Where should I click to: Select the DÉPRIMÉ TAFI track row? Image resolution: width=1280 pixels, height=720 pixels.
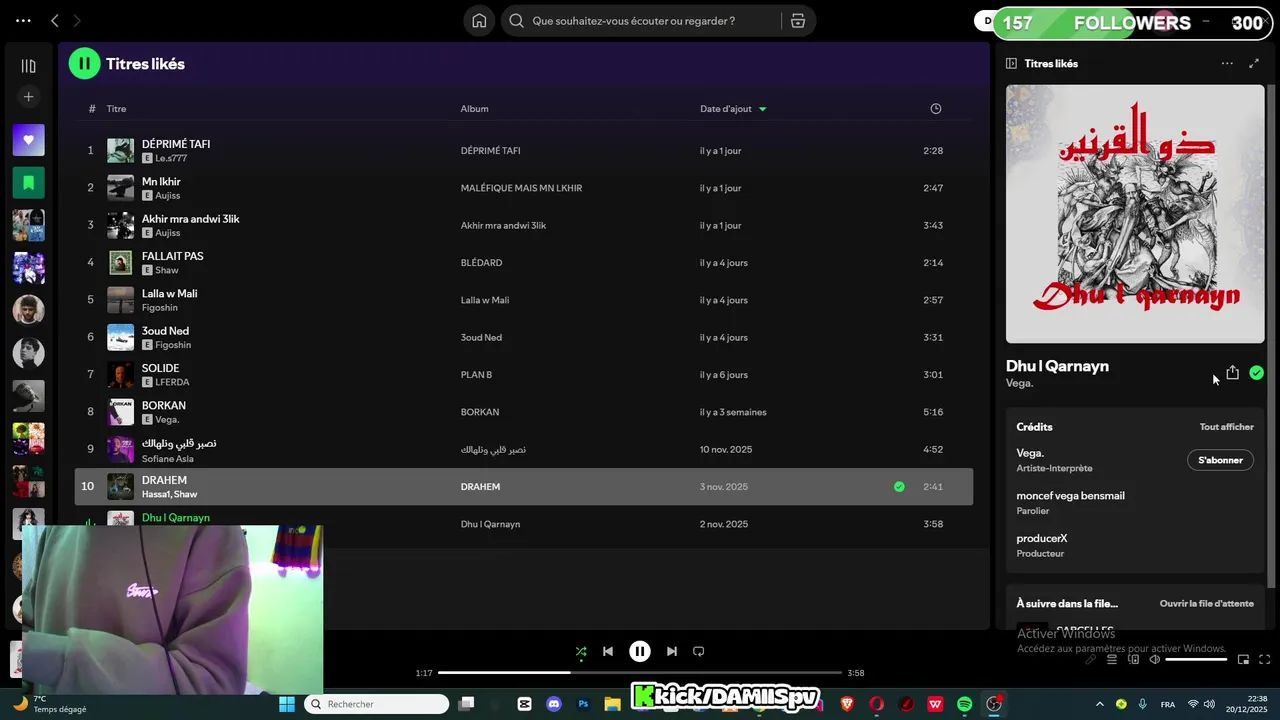(523, 151)
